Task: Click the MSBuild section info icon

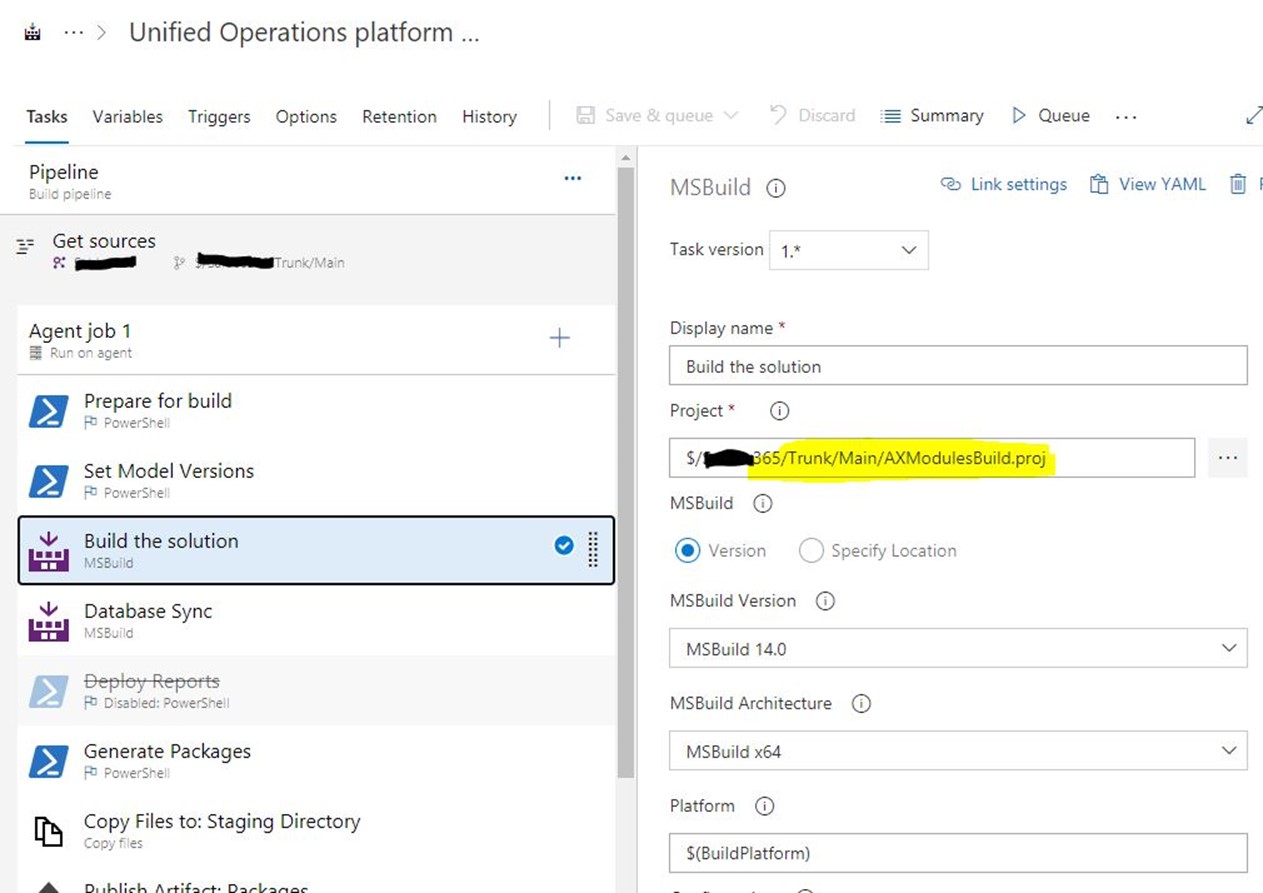Action: tap(762, 504)
